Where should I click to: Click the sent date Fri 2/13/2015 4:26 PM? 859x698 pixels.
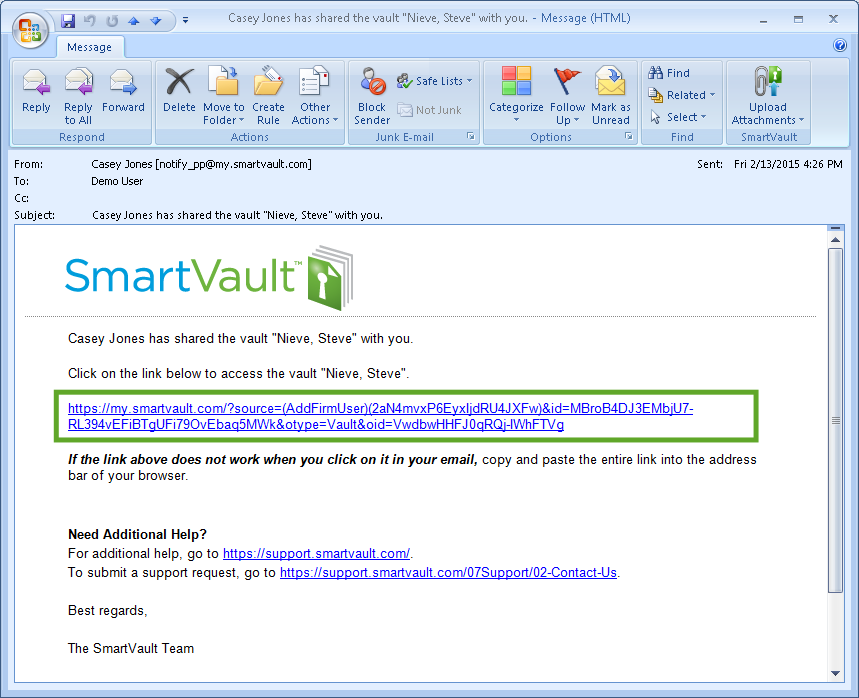788,164
